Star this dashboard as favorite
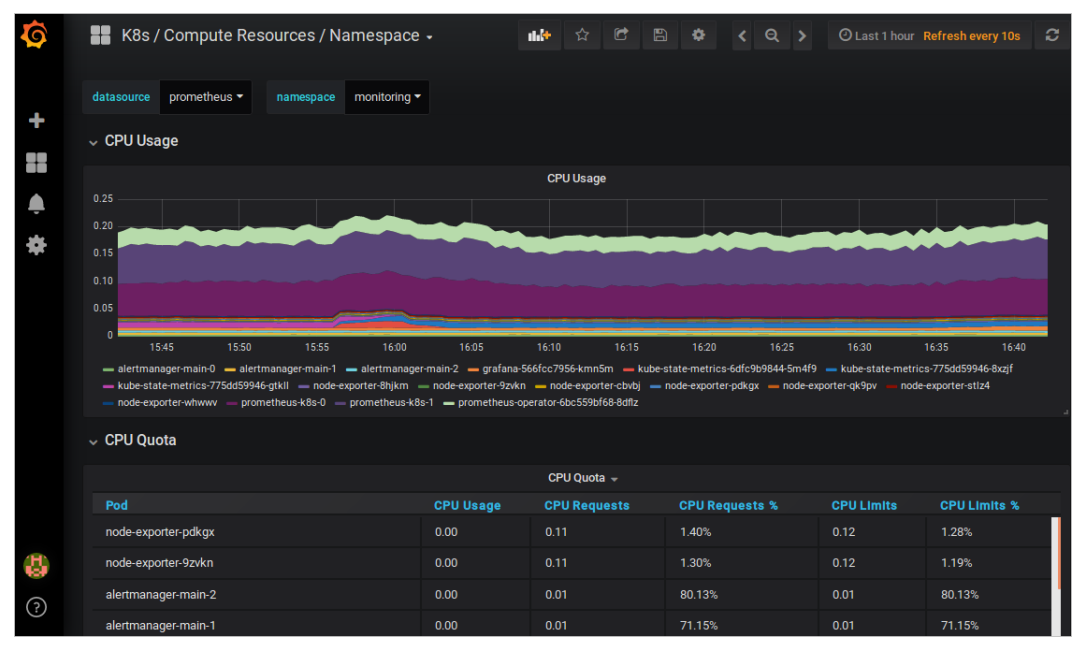The height and width of the screenshot is (652, 1087). tap(582, 36)
